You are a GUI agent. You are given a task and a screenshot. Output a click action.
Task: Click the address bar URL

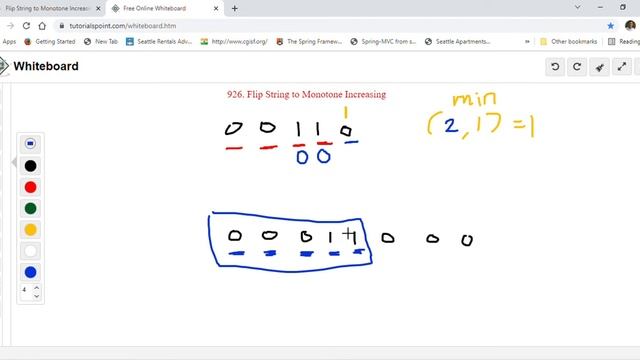(x=123, y=26)
